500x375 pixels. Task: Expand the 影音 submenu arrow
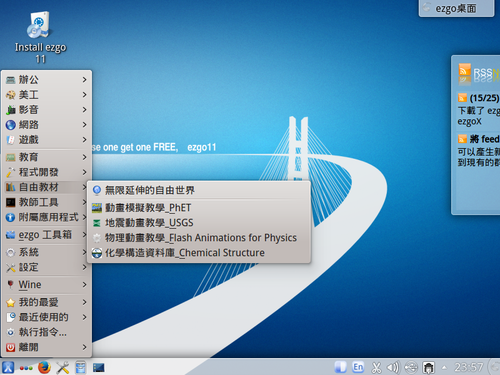click(x=85, y=110)
